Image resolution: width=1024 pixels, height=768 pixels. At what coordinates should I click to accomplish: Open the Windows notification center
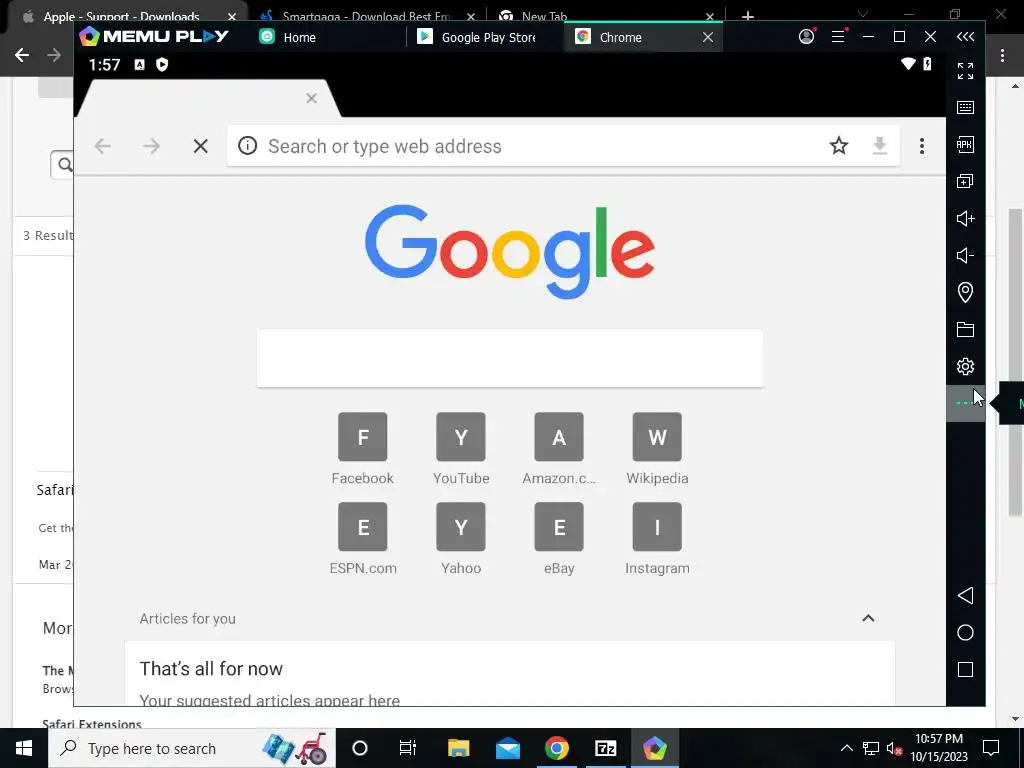tap(991, 748)
